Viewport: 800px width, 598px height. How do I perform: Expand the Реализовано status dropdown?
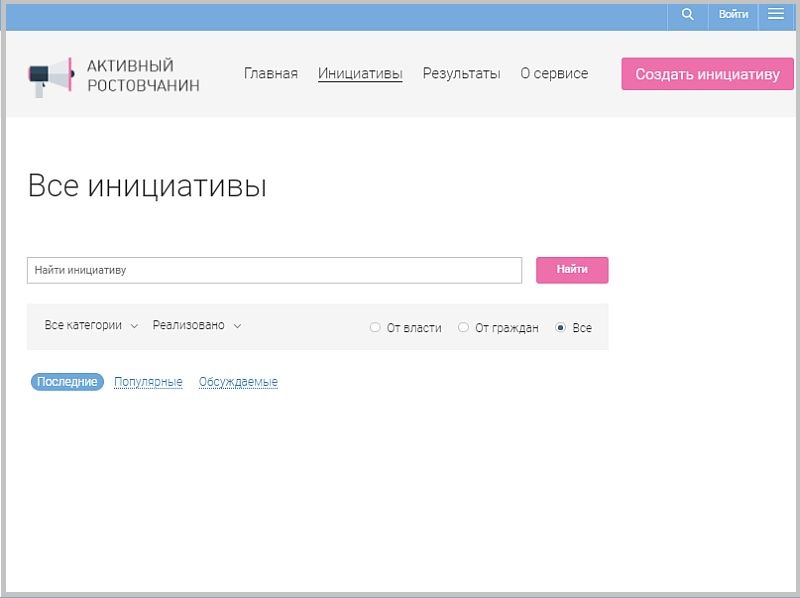coord(197,325)
